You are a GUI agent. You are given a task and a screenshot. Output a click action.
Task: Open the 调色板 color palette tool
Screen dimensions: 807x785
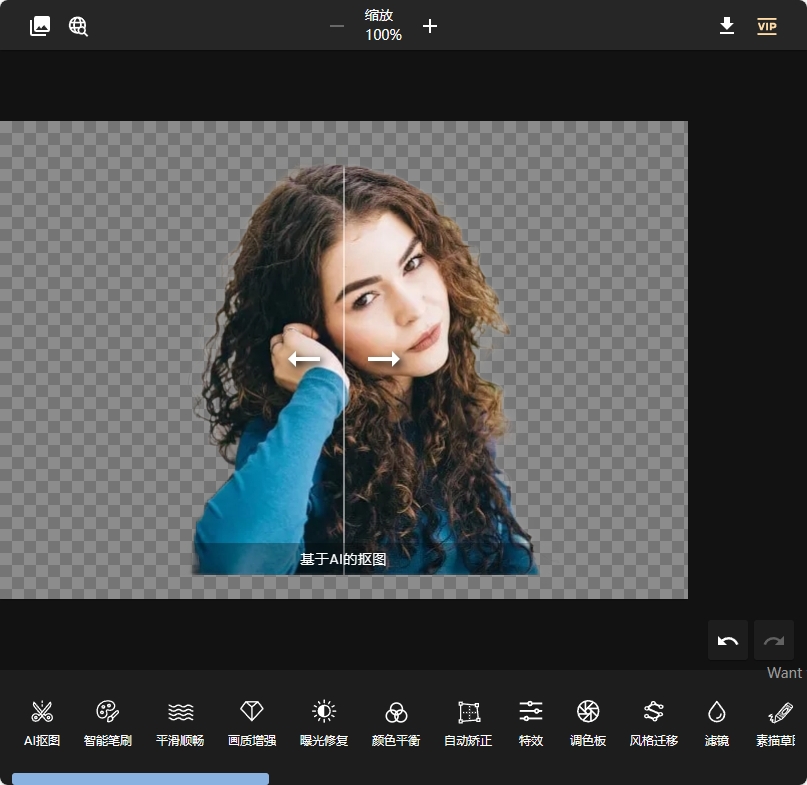click(588, 722)
